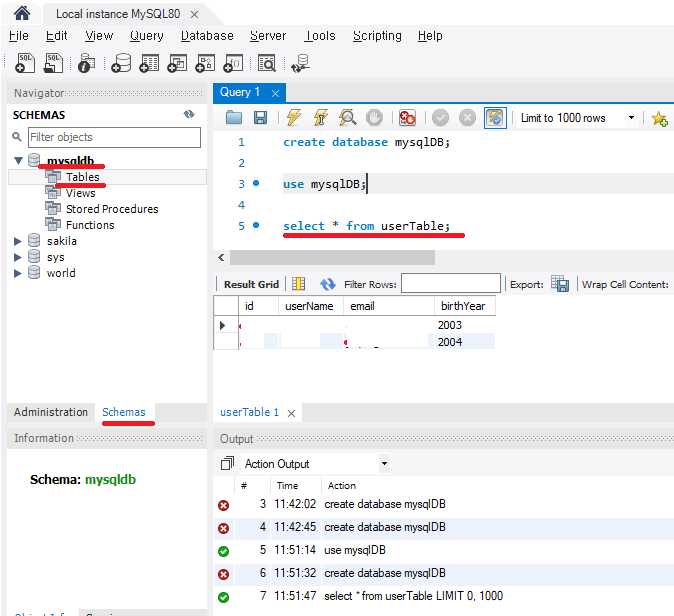
Task: Select the 2004 birthYear cell
Action: point(465,342)
